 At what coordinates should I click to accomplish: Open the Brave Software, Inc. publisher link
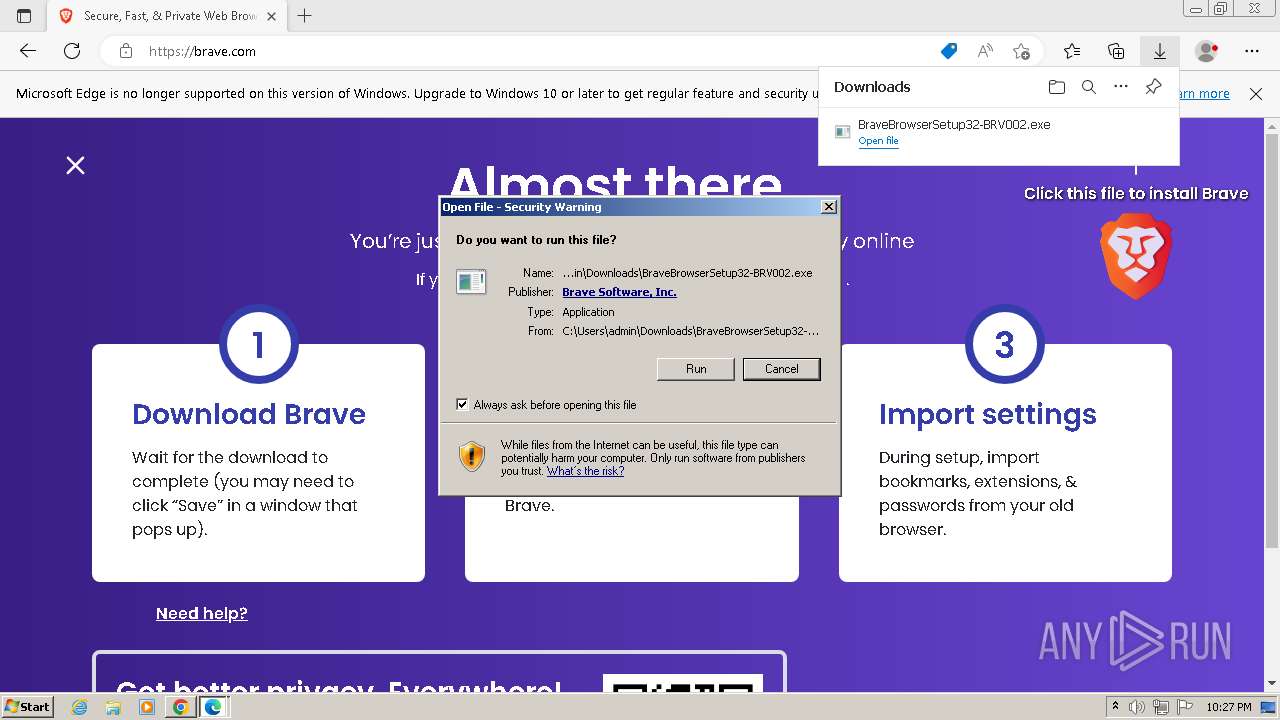[619, 292]
